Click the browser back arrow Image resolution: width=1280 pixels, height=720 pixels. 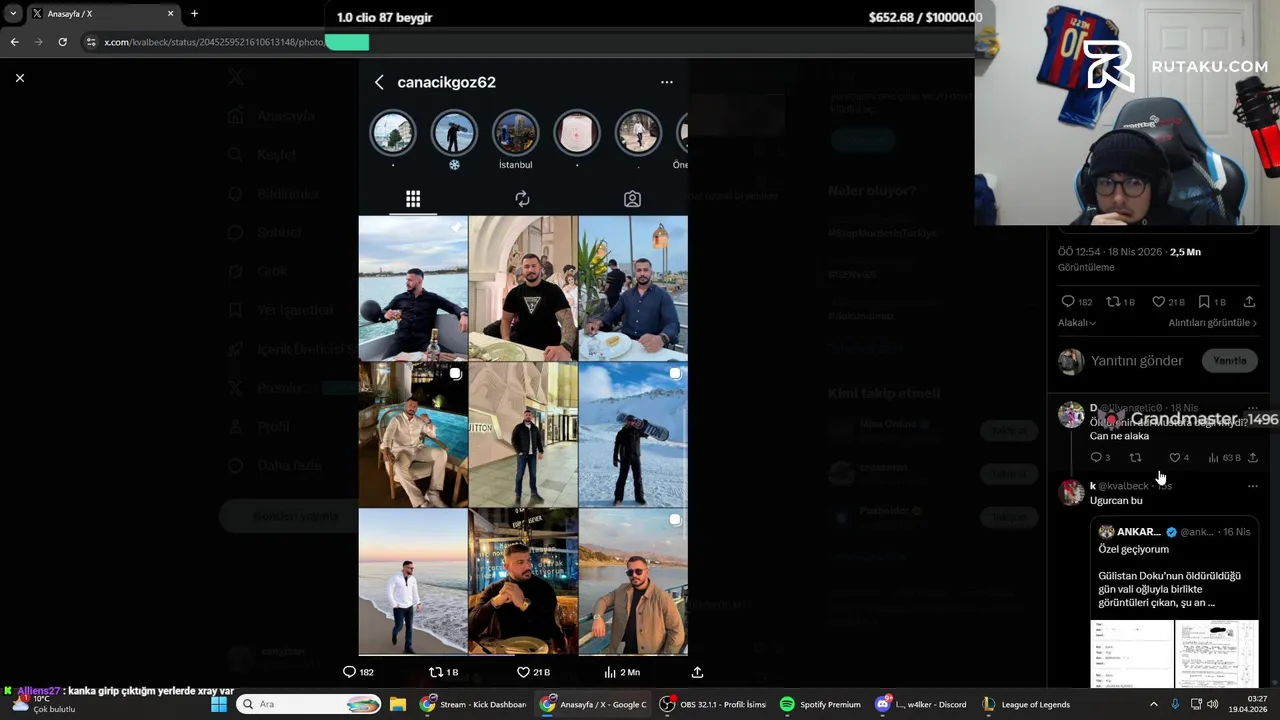tap(14, 42)
